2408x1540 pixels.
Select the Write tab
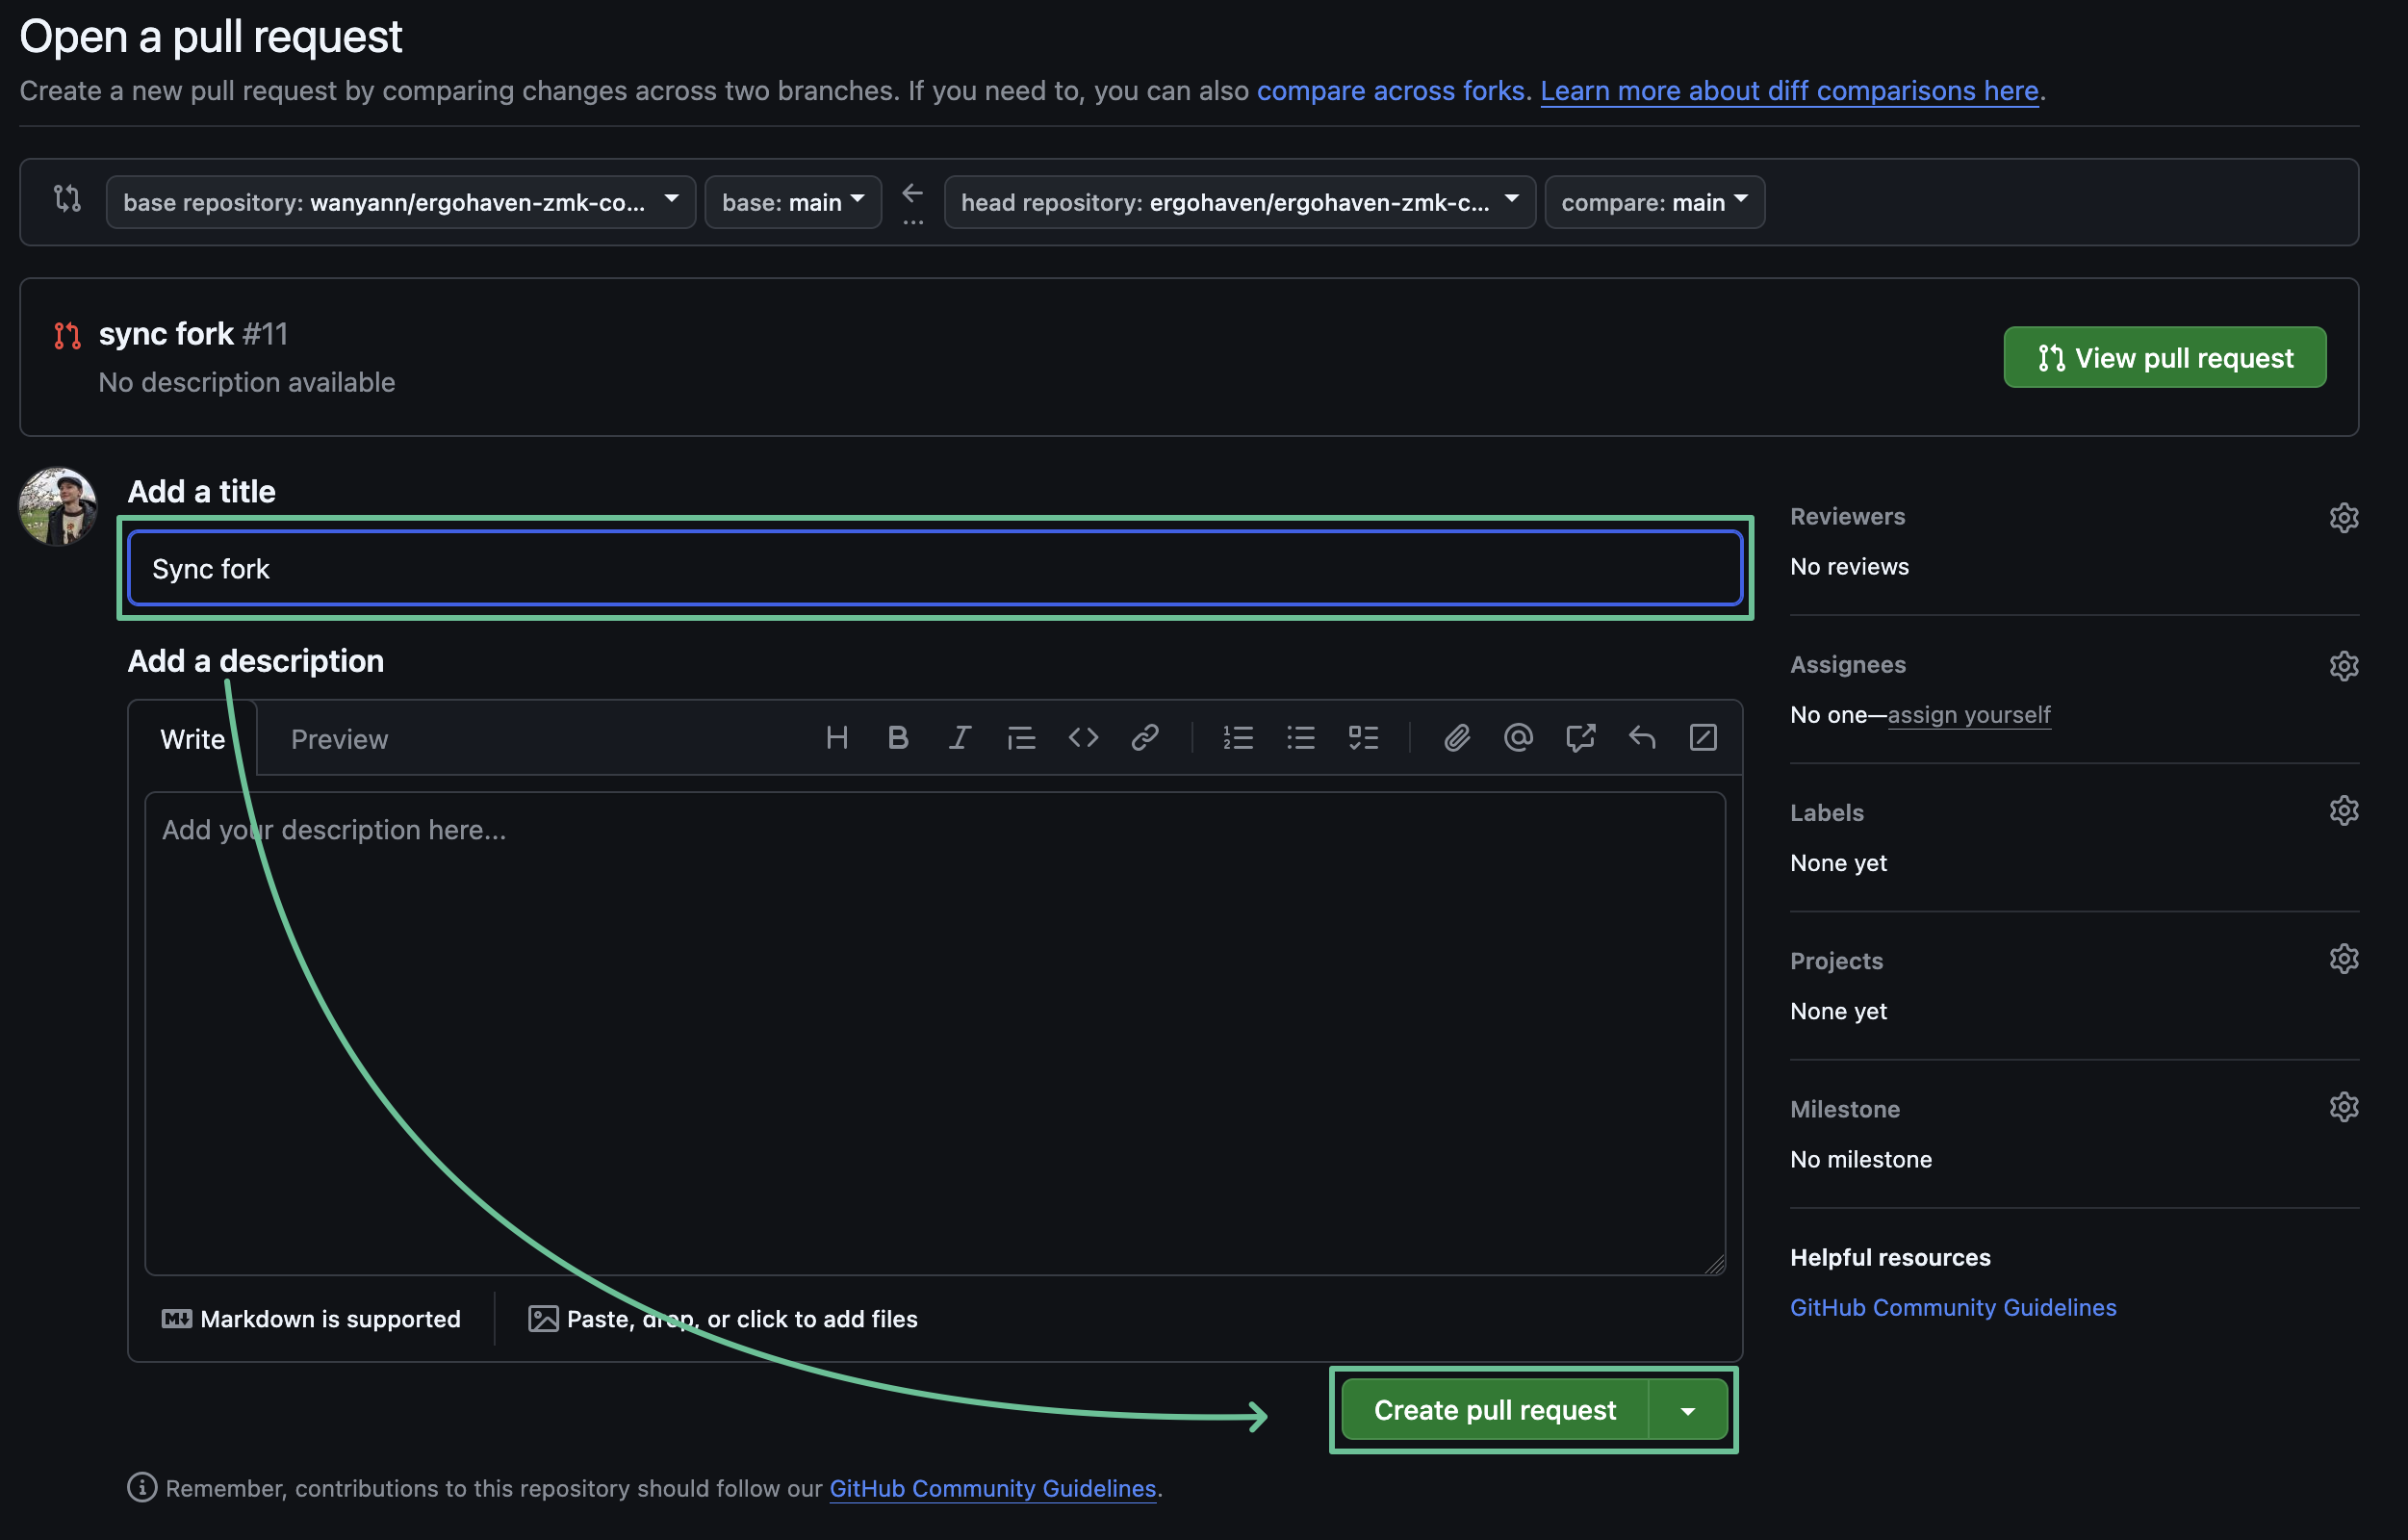(193, 739)
